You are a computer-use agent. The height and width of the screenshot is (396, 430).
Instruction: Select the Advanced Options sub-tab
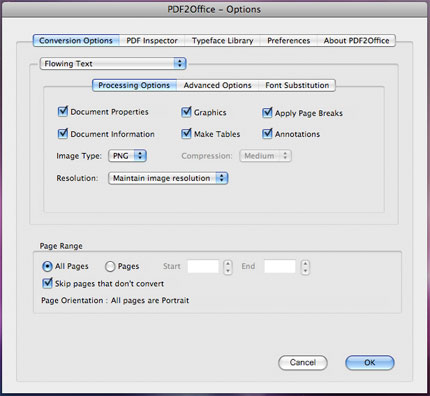[x=218, y=85]
